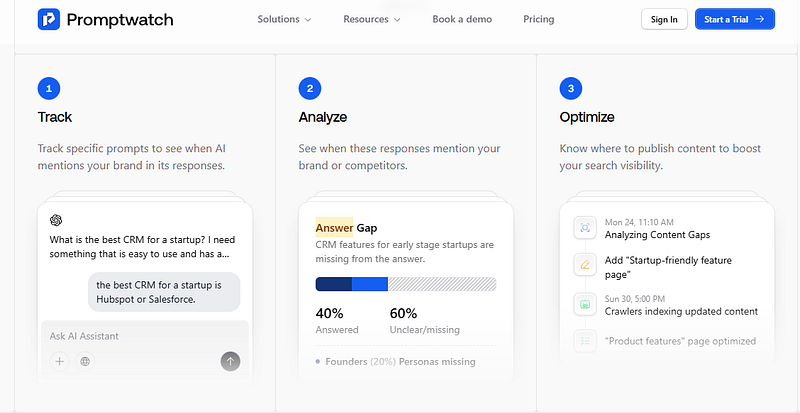Click the pencil edit icon beside Add Startup-friendly
This screenshot has height=413, width=800.
click(x=585, y=264)
